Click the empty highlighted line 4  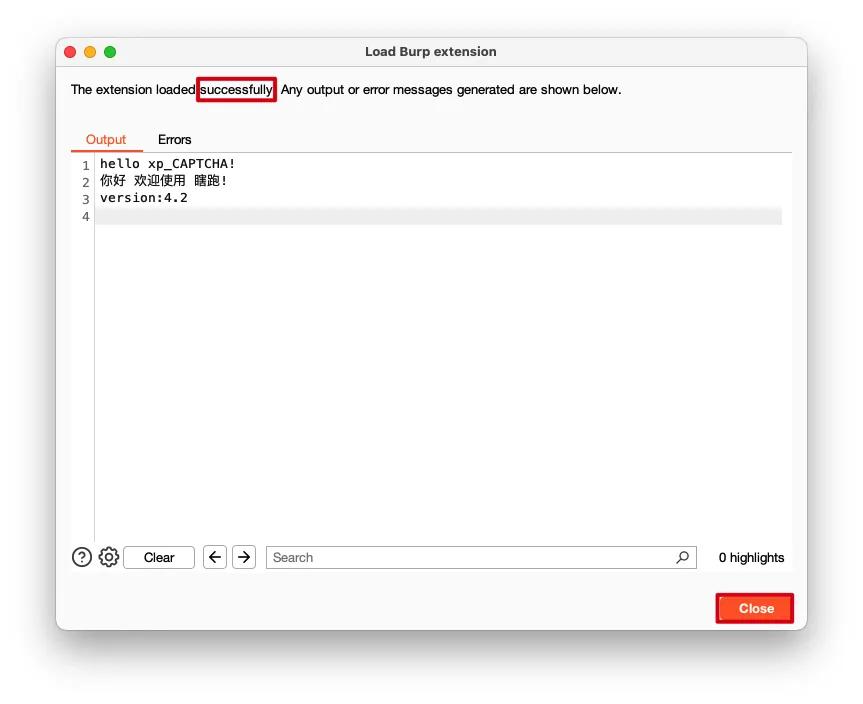tap(438, 216)
